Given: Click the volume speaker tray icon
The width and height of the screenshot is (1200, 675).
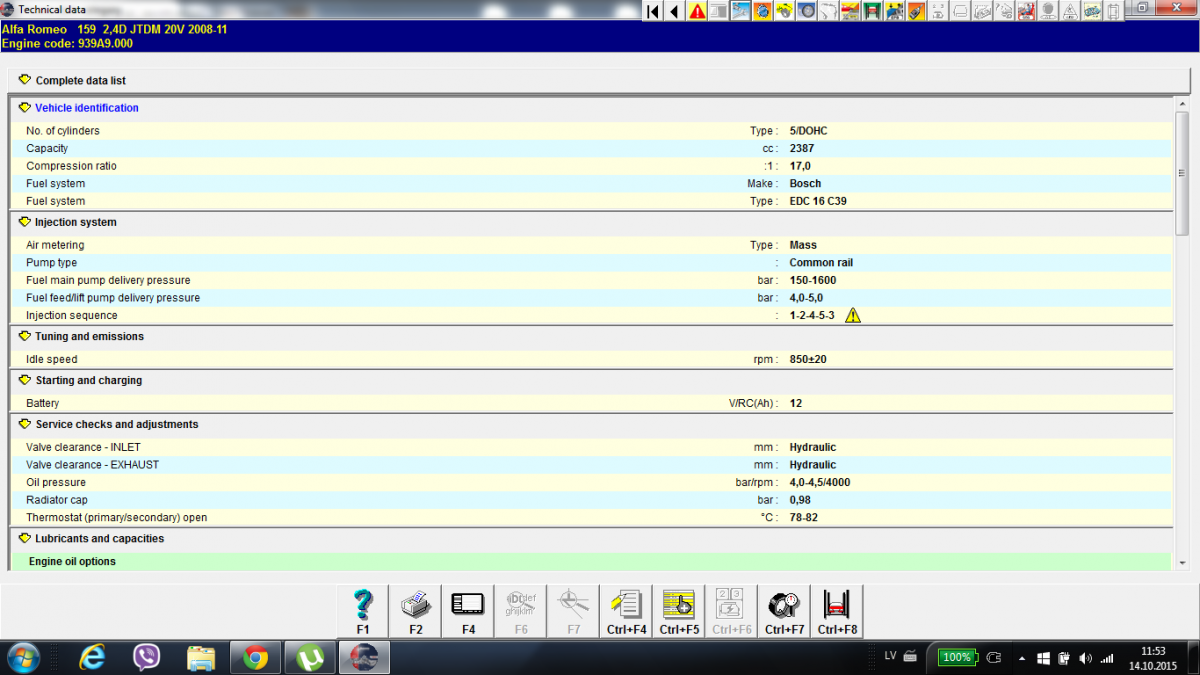Looking at the screenshot, I should pos(1085,658).
